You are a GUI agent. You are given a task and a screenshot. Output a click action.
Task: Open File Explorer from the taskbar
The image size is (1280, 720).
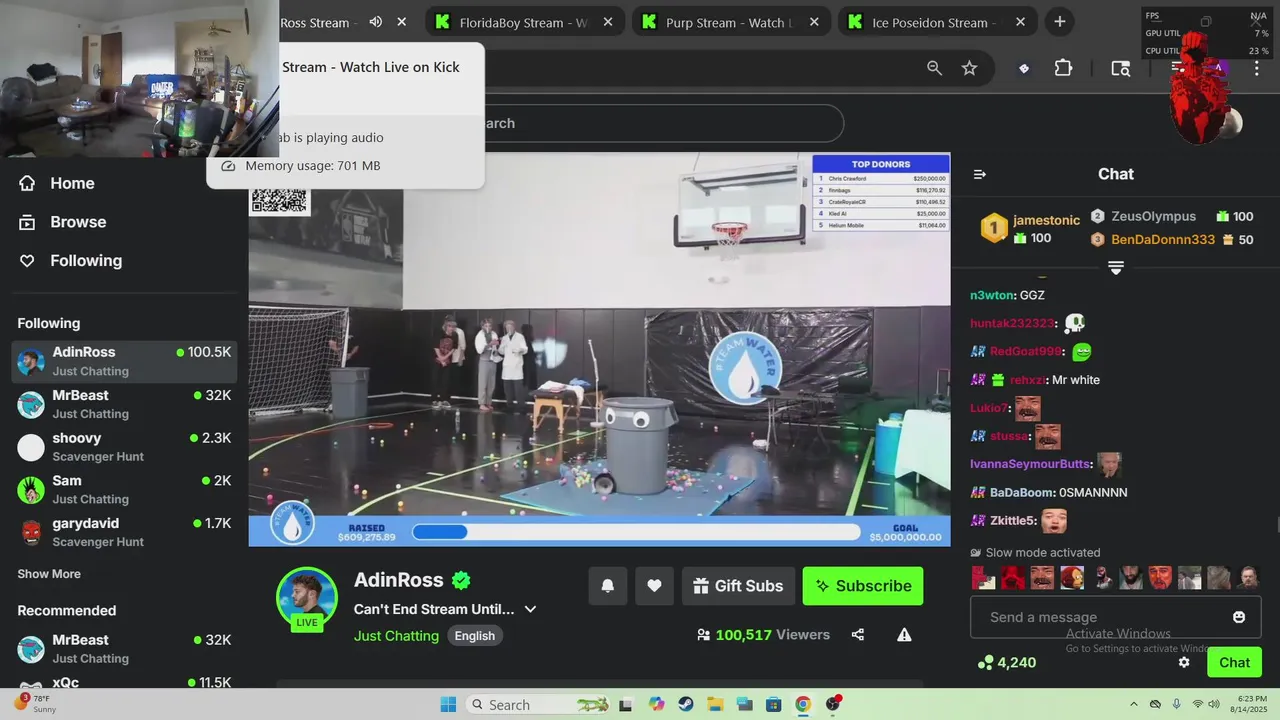(715, 704)
